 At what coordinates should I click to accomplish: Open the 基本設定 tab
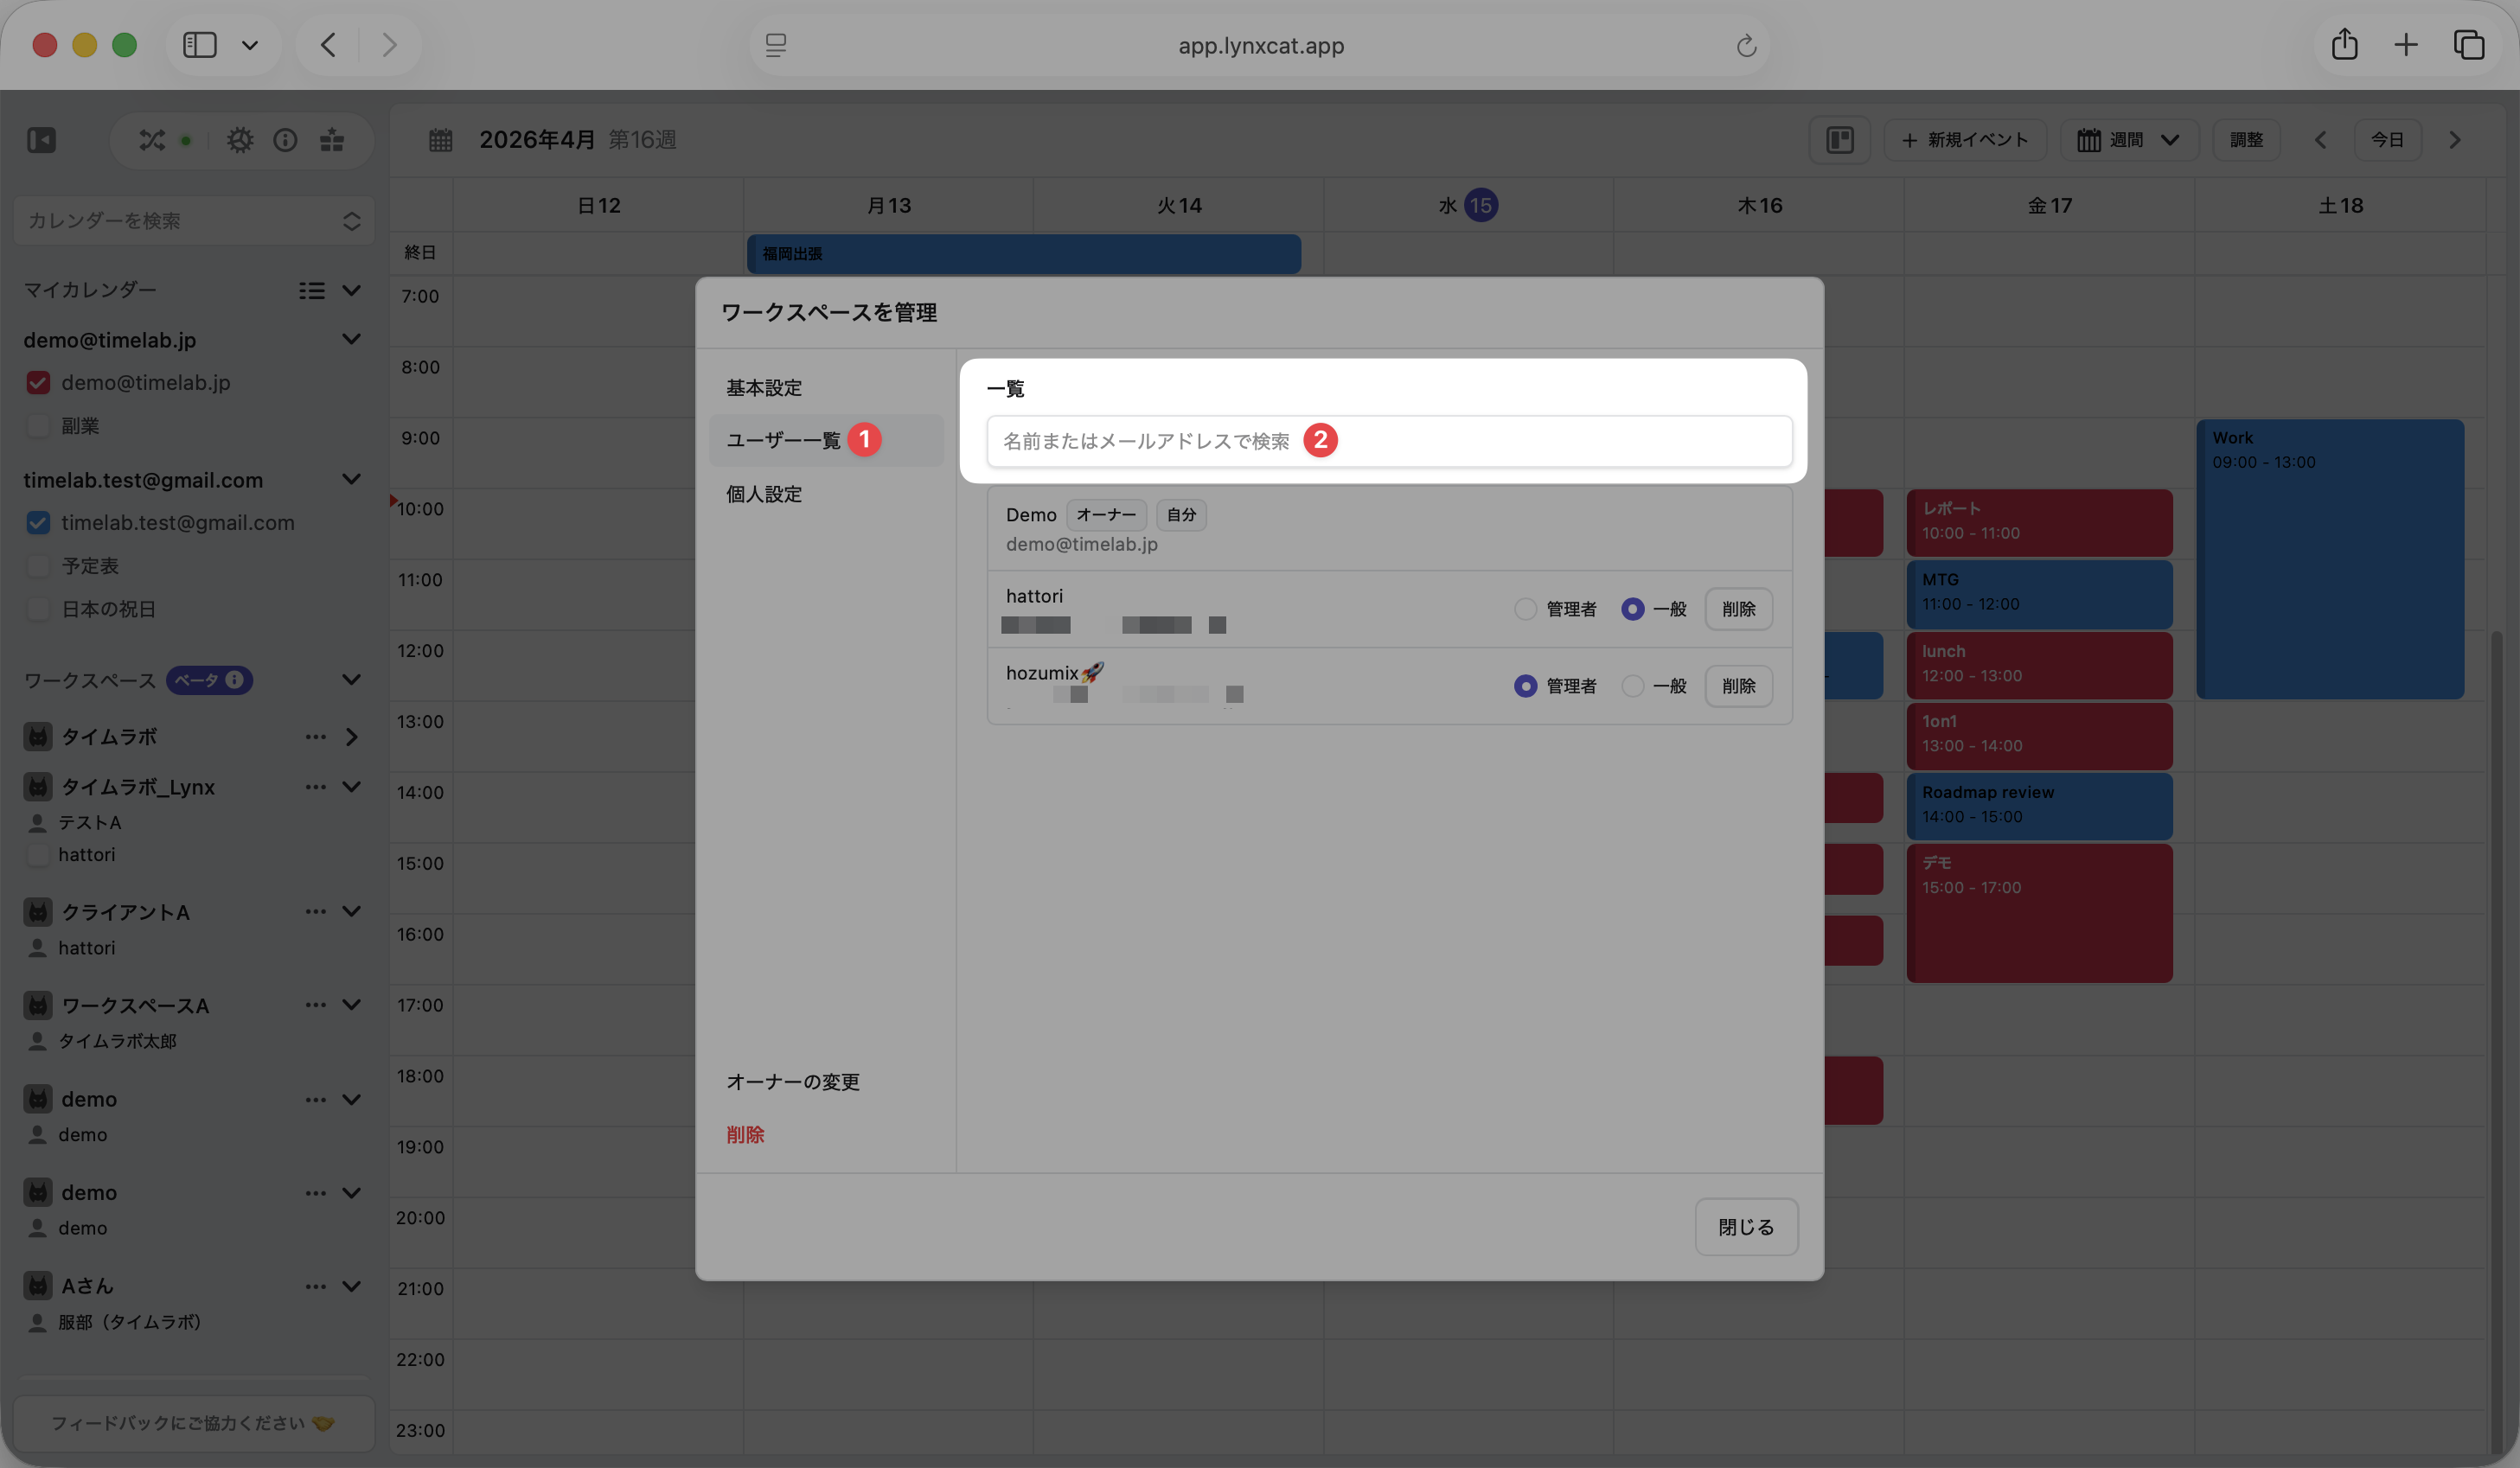tap(764, 388)
